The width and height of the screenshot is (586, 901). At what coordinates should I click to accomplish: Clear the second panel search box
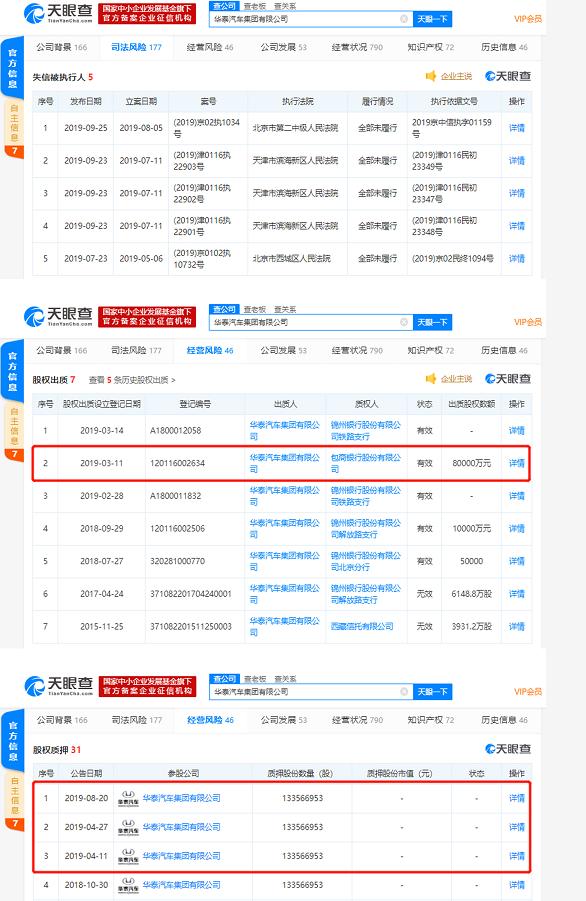404,322
